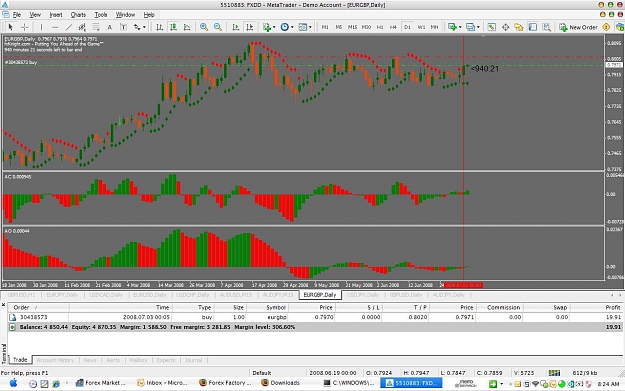Pick the equidistant channel tool
Screen dimensions: 625x391
[x=82, y=27]
